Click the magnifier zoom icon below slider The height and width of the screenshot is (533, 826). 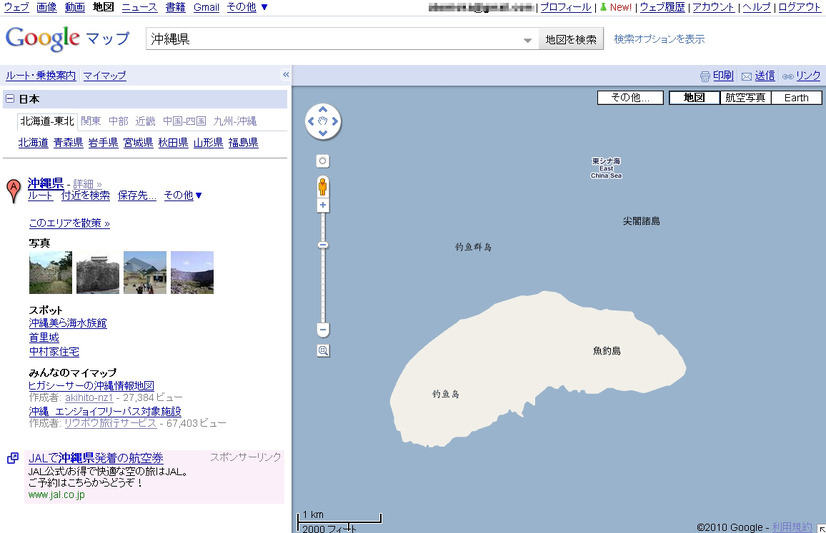[323, 351]
